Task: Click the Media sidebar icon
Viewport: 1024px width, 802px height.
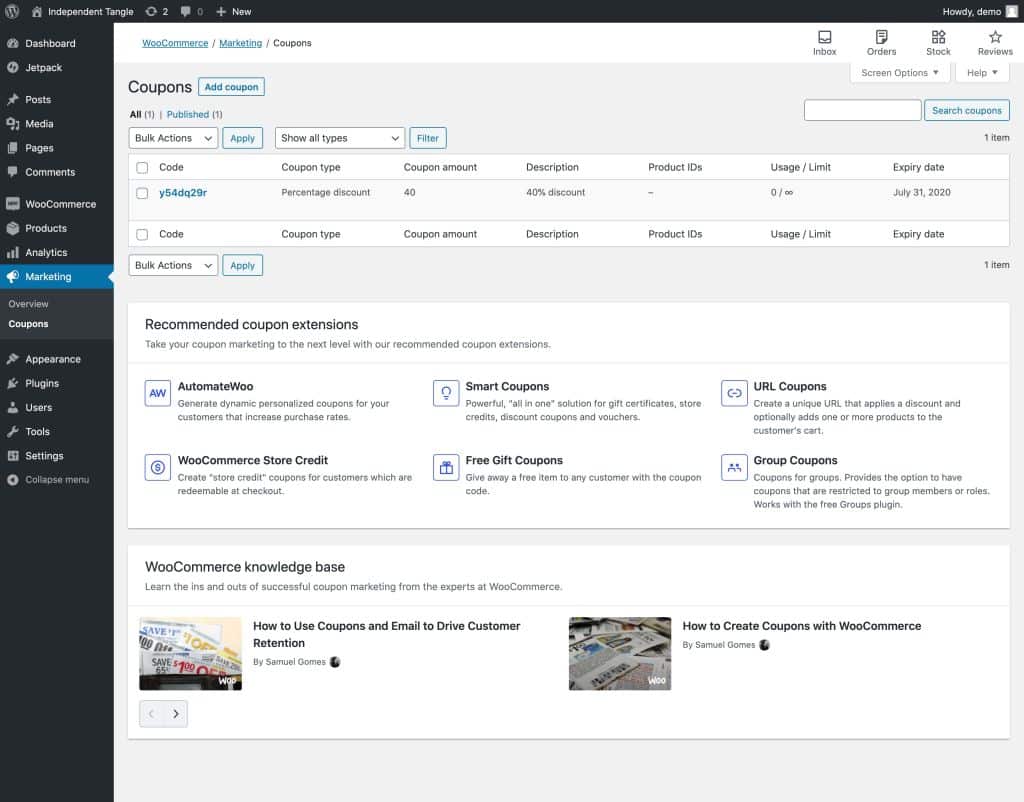Action: pyautogui.click(x=12, y=123)
